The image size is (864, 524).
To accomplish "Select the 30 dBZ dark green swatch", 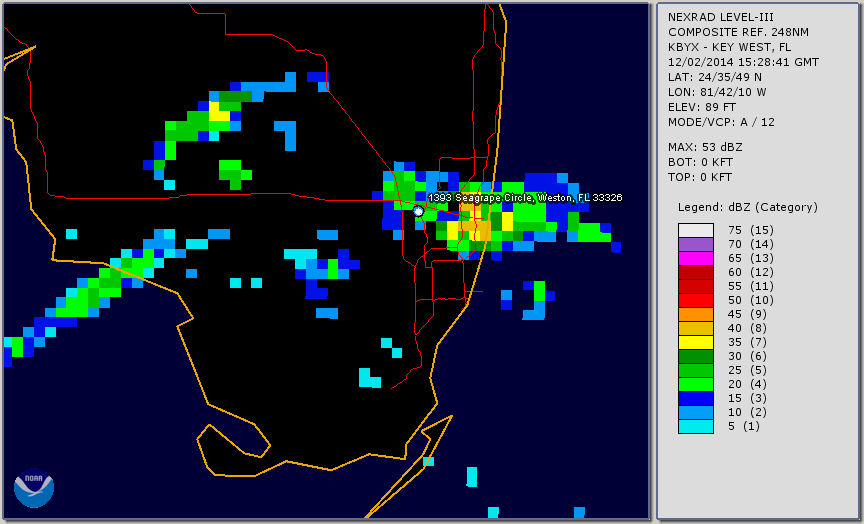I will coord(695,356).
